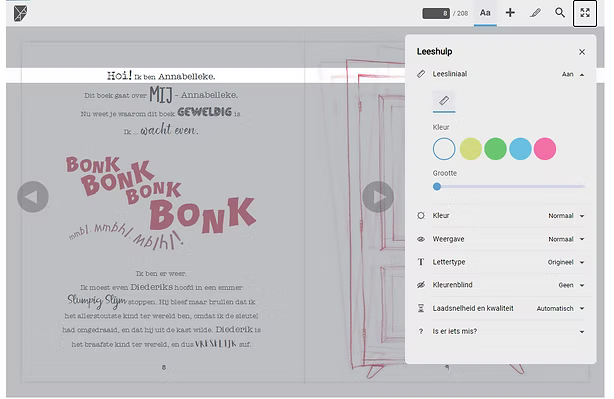The height and width of the screenshot is (399, 614).
Task: Go to the next page arrow
Action: click(x=378, y=197)
